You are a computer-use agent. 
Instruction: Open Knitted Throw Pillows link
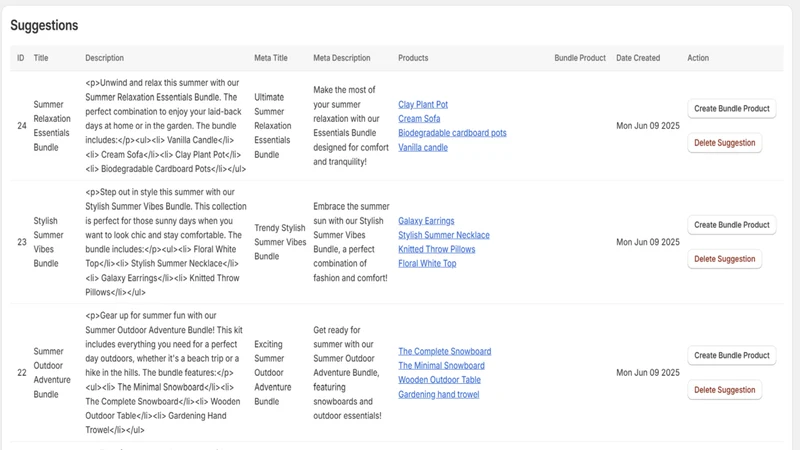(x=437, y=249)
